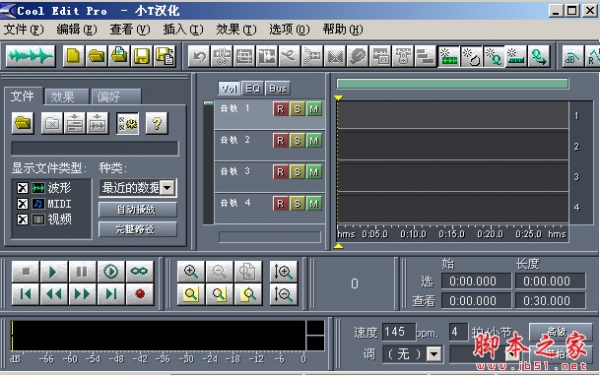Undo the last action
Image resolution: width=600 pixels, height=377 pixels.
(x=199, y=56)
